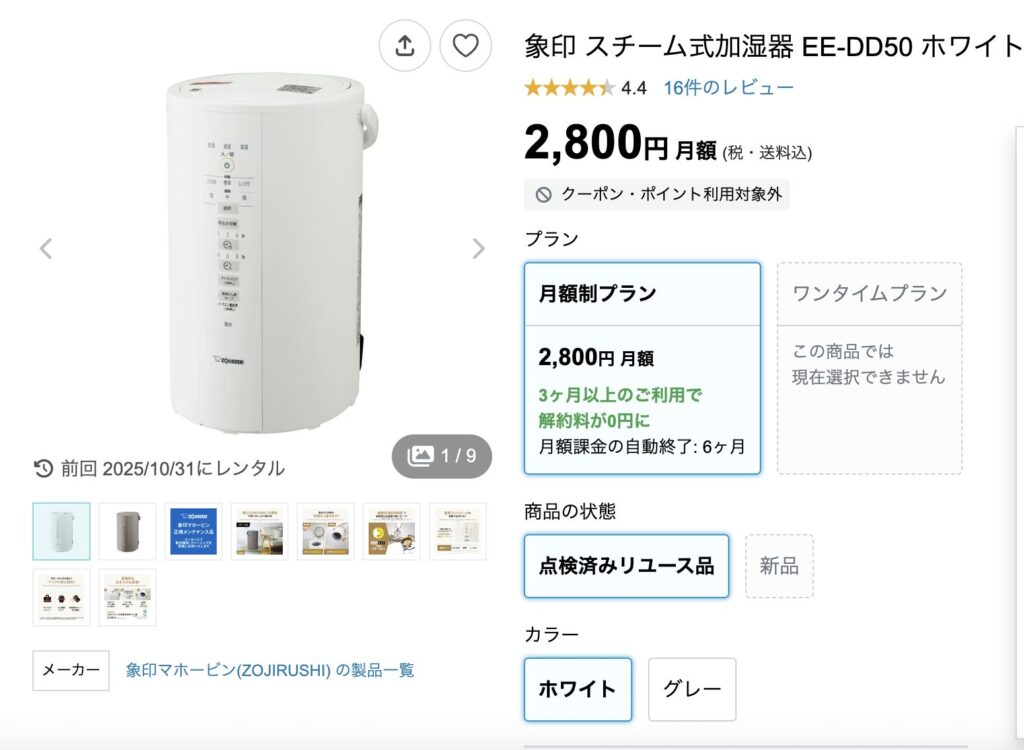Select the 月額制プラン plan option

(642, 368)
